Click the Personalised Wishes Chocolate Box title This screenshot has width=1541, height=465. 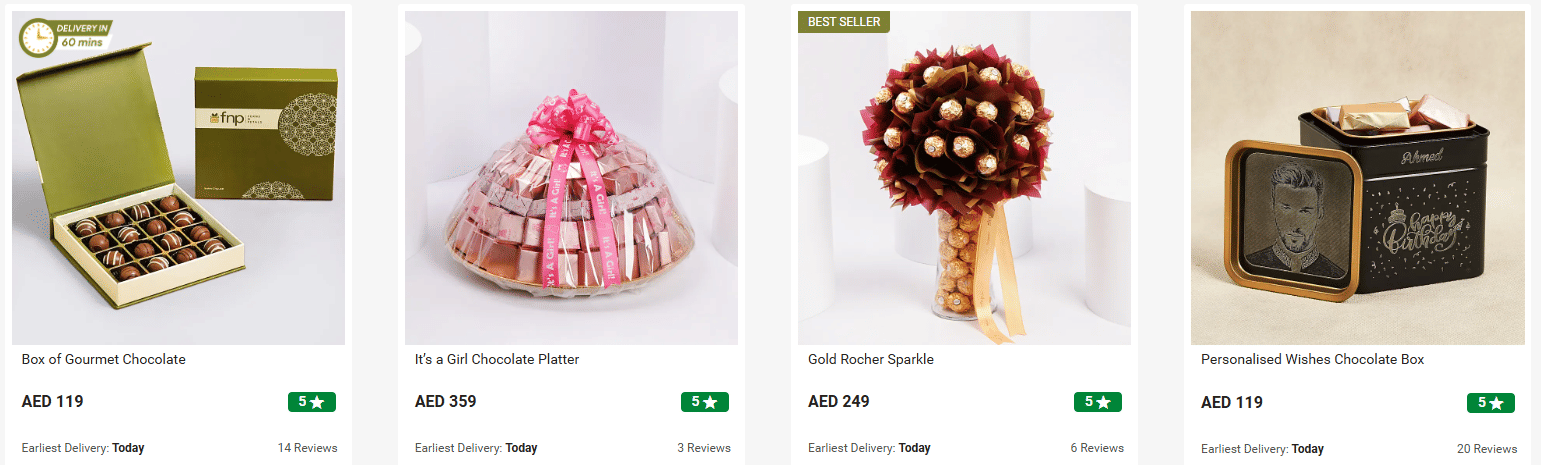tap(1312, 359)
